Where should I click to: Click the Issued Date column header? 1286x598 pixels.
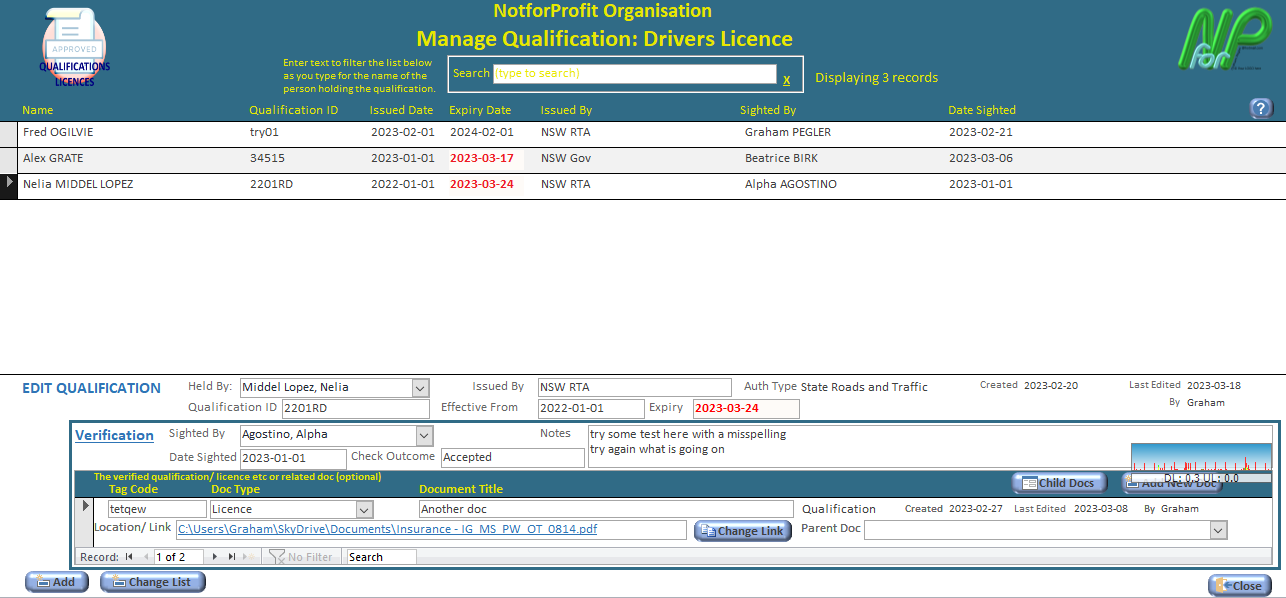click(401, 110)
